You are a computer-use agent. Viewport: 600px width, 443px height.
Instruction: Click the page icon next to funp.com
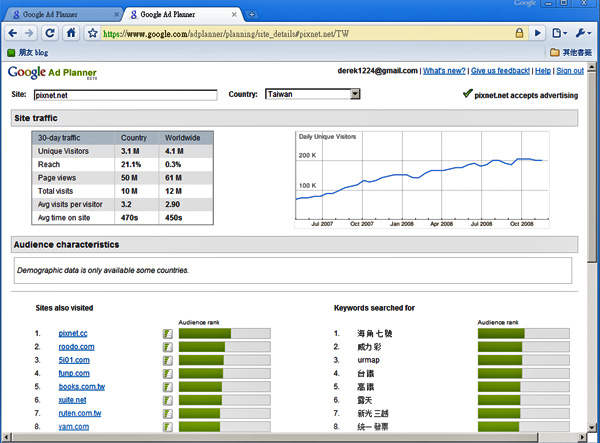[x=168, y=373]
